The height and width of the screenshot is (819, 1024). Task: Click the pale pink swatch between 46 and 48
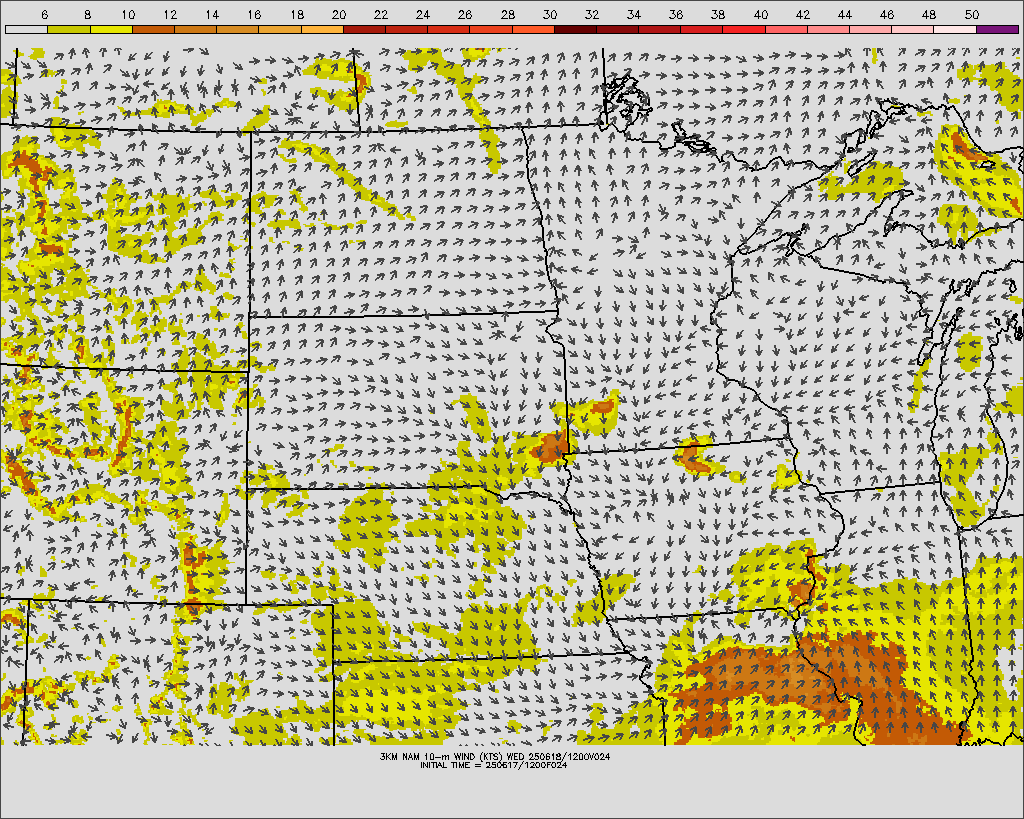coord(913,29)
